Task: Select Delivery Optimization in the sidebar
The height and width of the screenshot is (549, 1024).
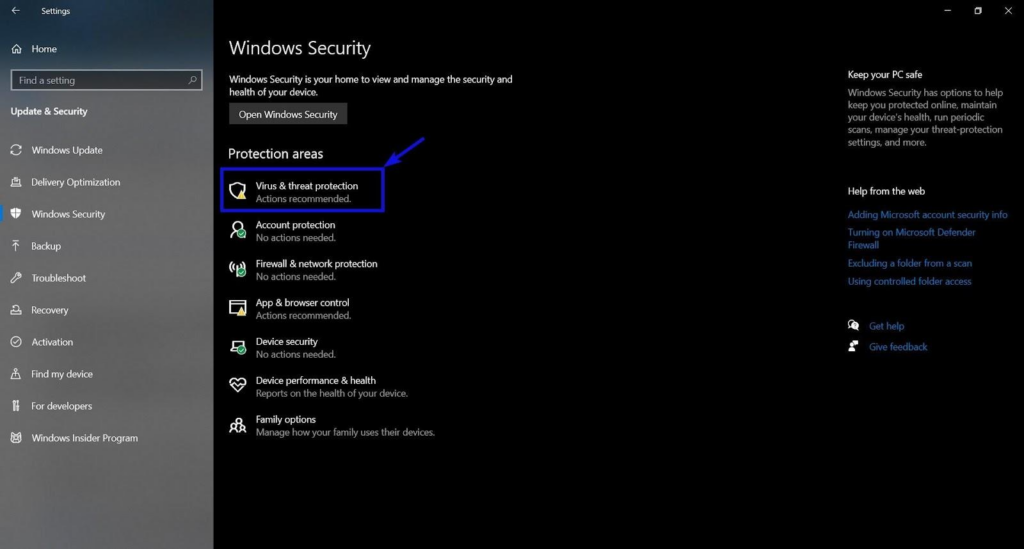Action: click(x=75, y=182)
